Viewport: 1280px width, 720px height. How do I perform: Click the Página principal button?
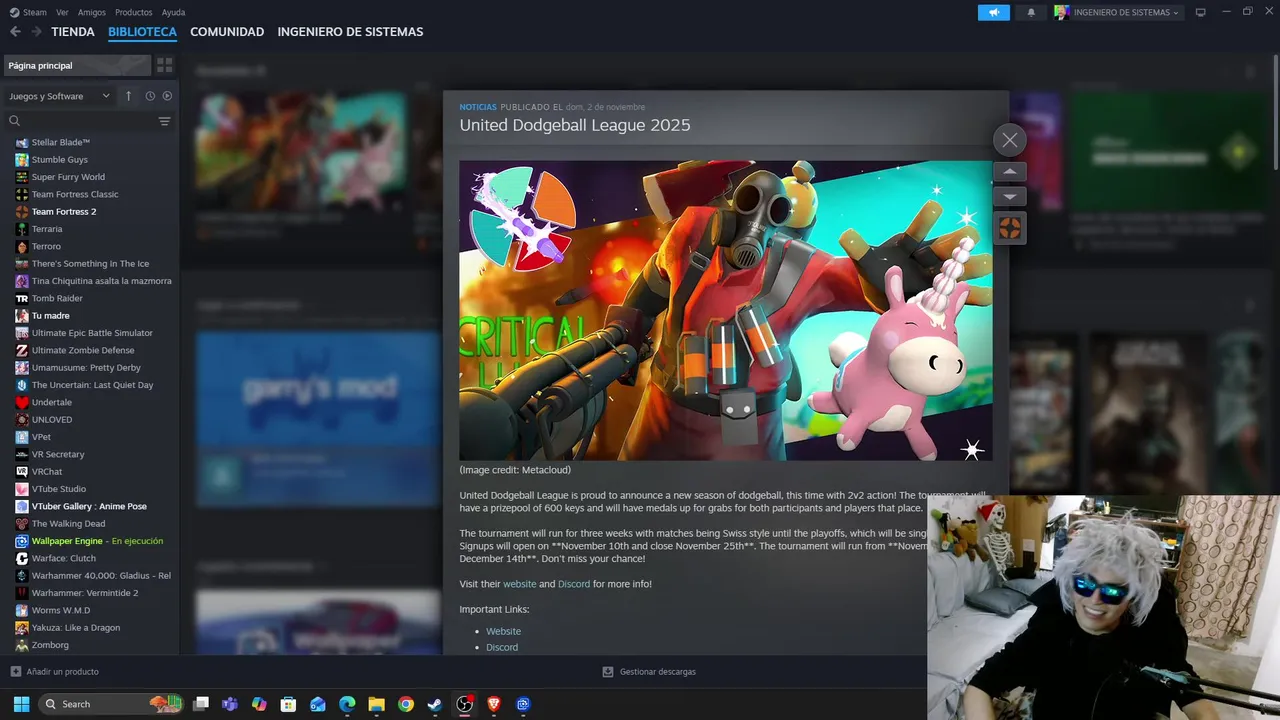tap(76, 65)
